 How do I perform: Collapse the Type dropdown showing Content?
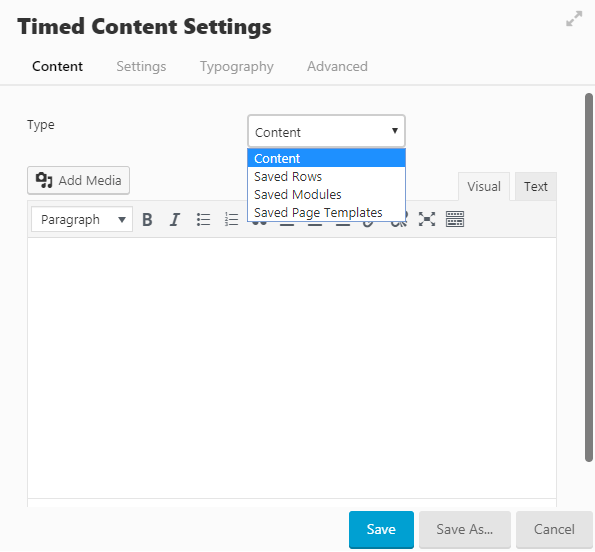tap(326, 131)
